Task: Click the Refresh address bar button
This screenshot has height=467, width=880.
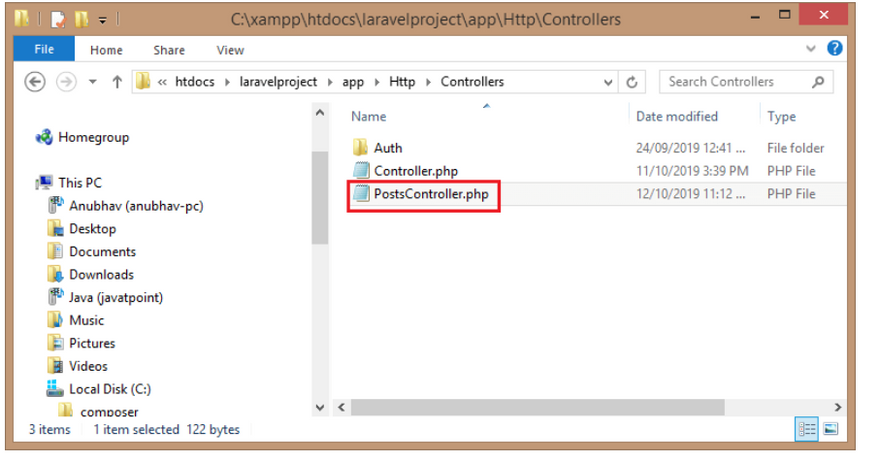Action: tap(632, 82)
